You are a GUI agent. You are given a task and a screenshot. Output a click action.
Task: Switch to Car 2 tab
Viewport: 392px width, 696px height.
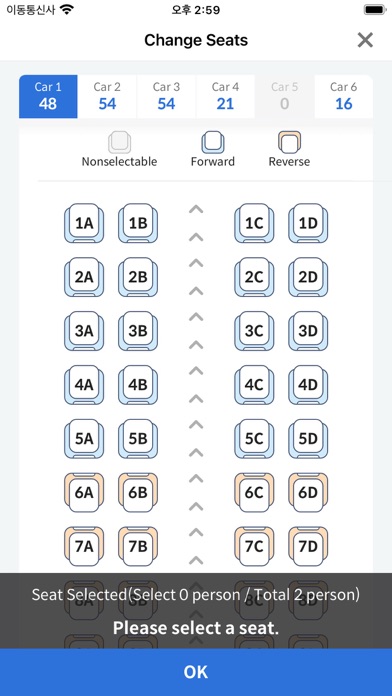pos(107,96)
